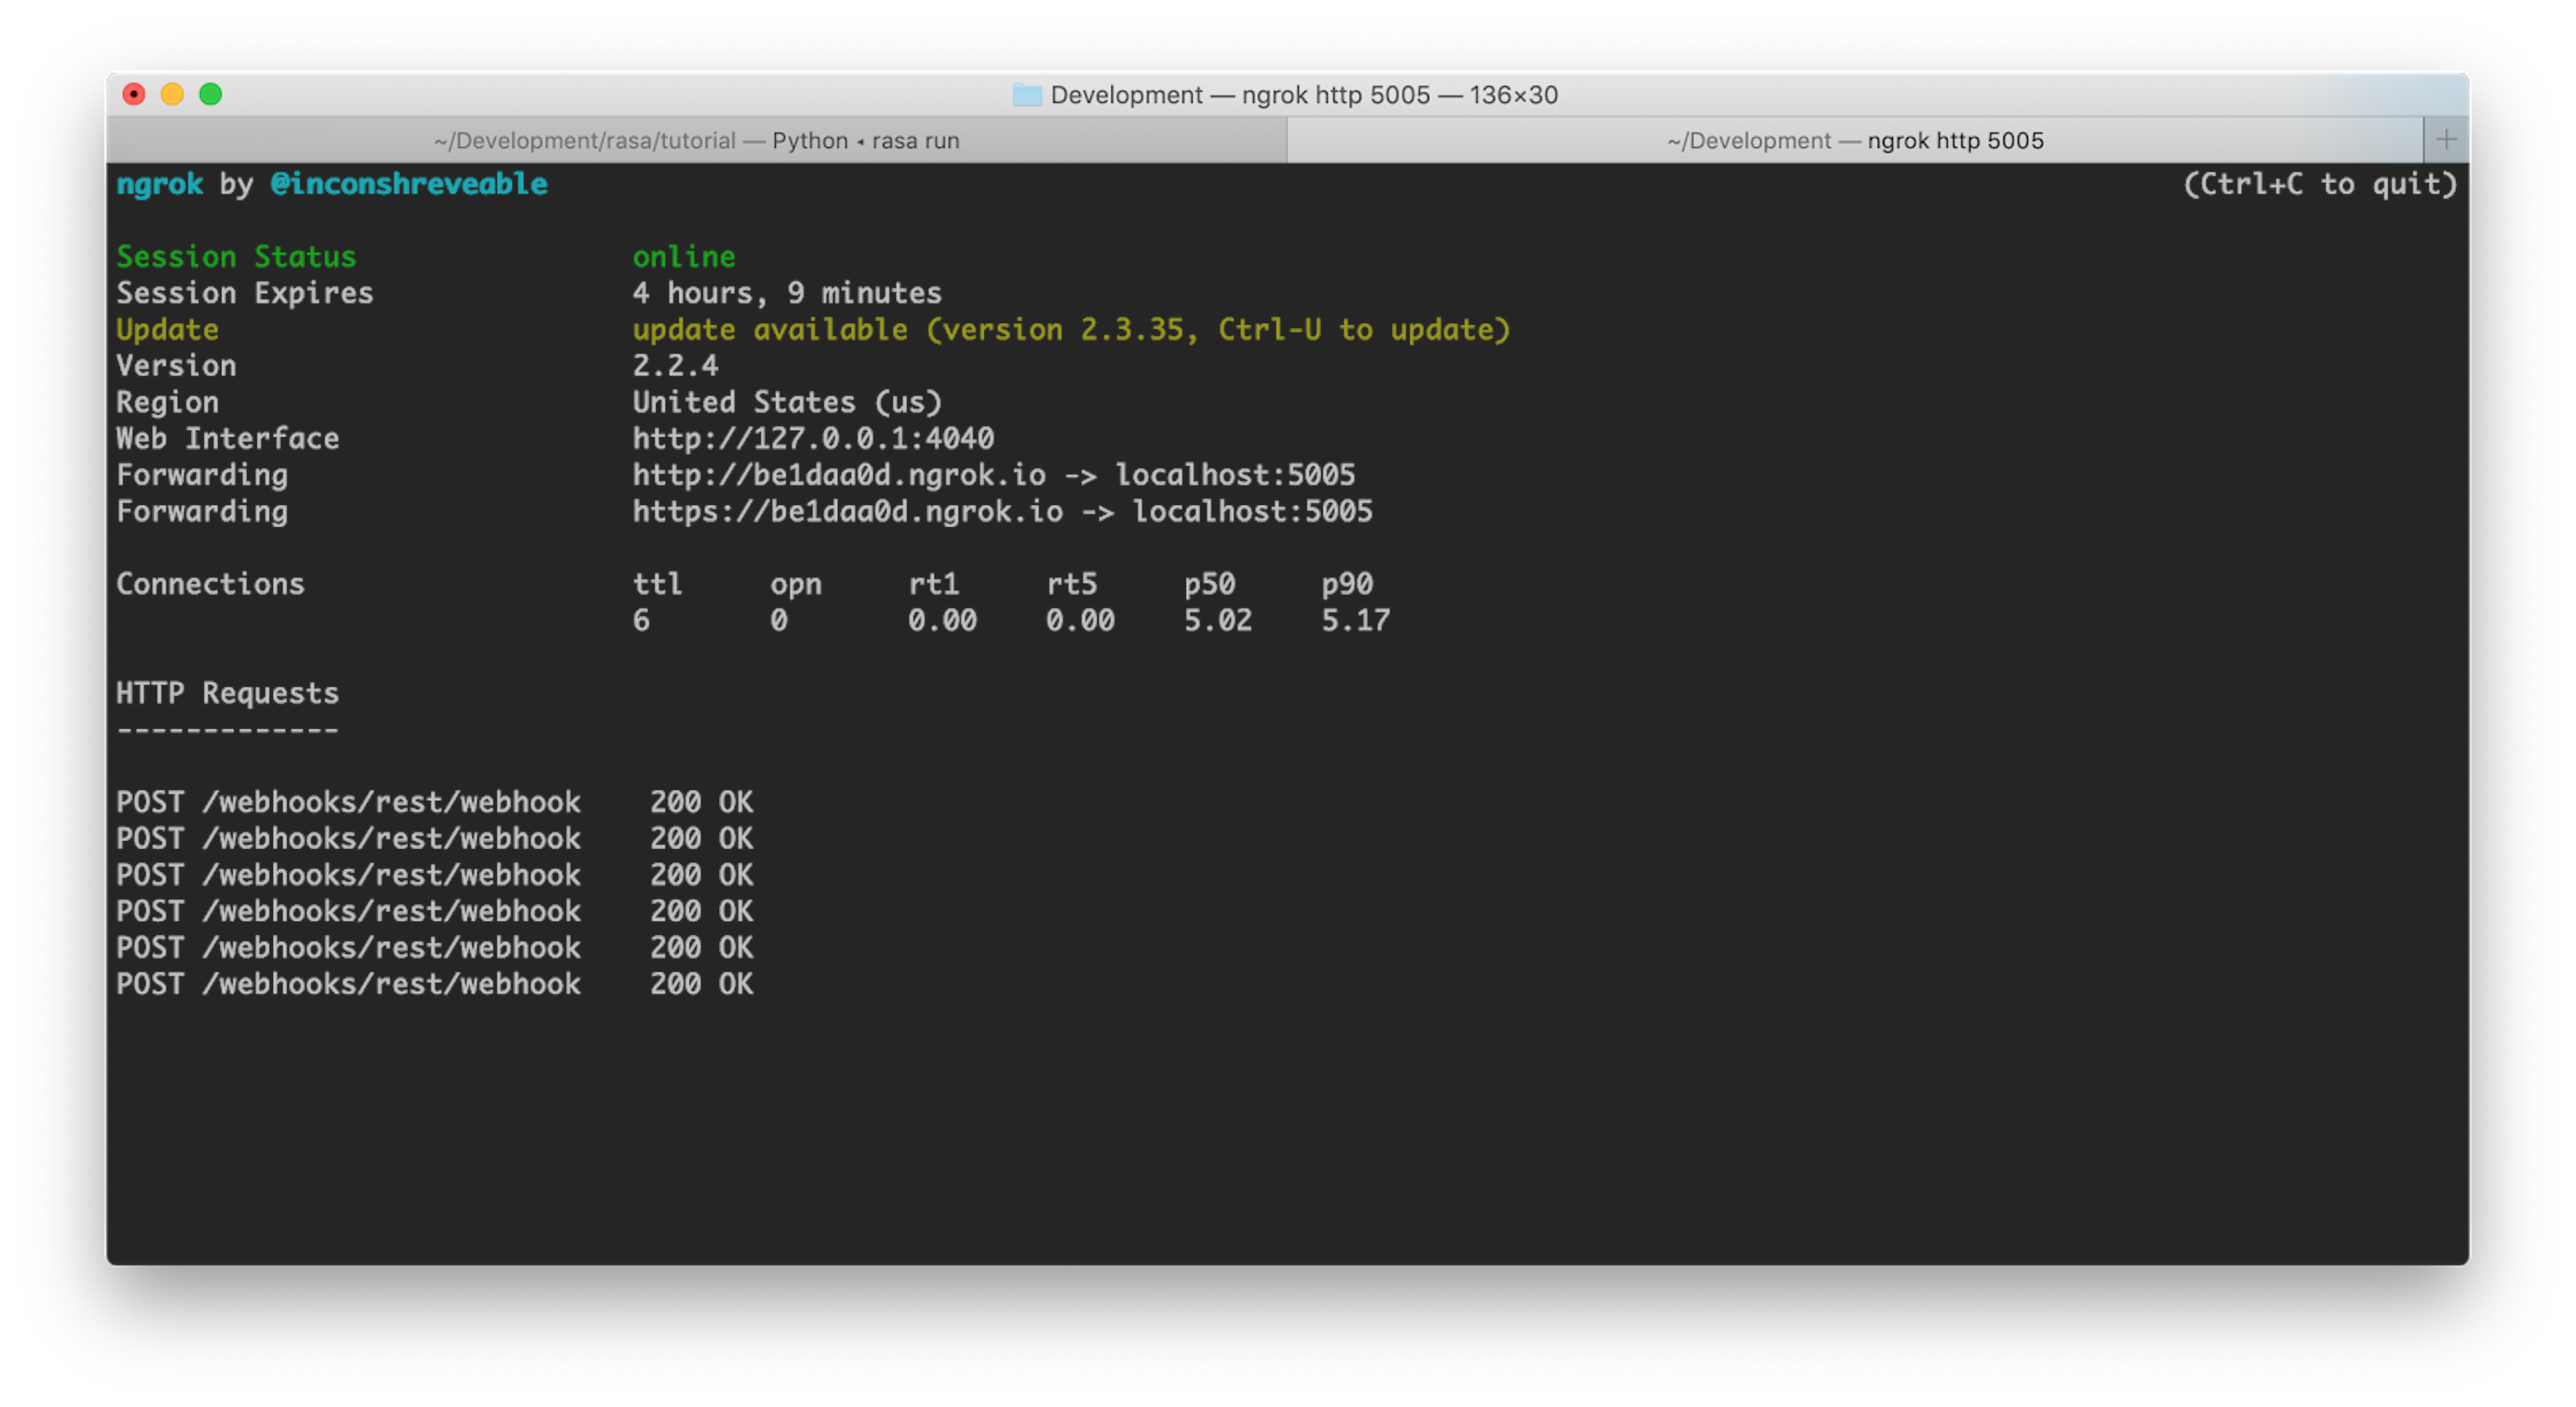The height and width of the screenshot is (1407, 2576).
Task: Click the https be1daa0d.ngrok.io forwarding address
Action: 847,511
